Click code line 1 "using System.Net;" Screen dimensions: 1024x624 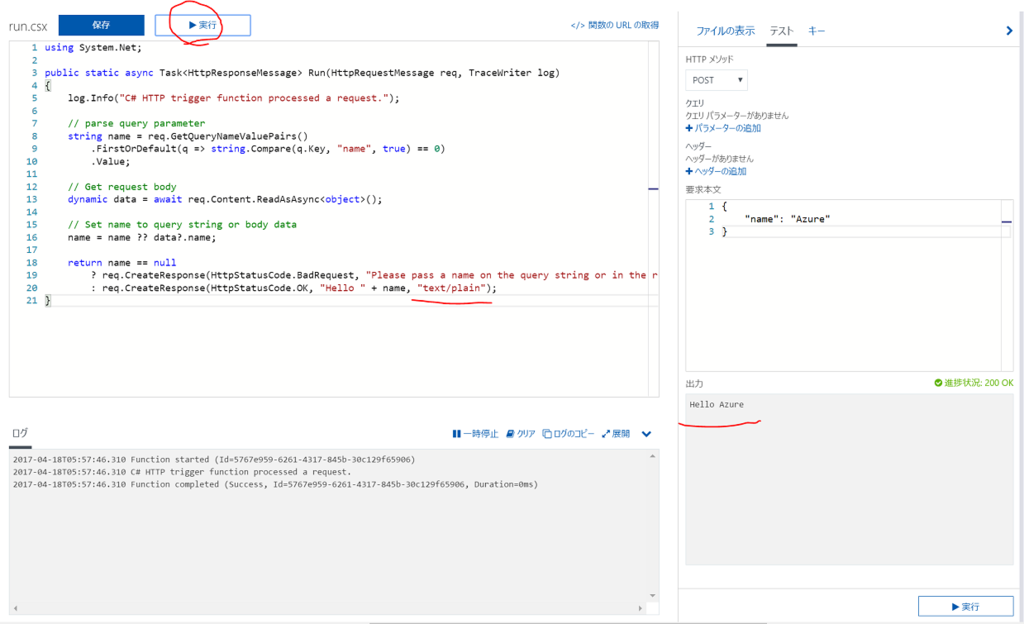point(93,48)
